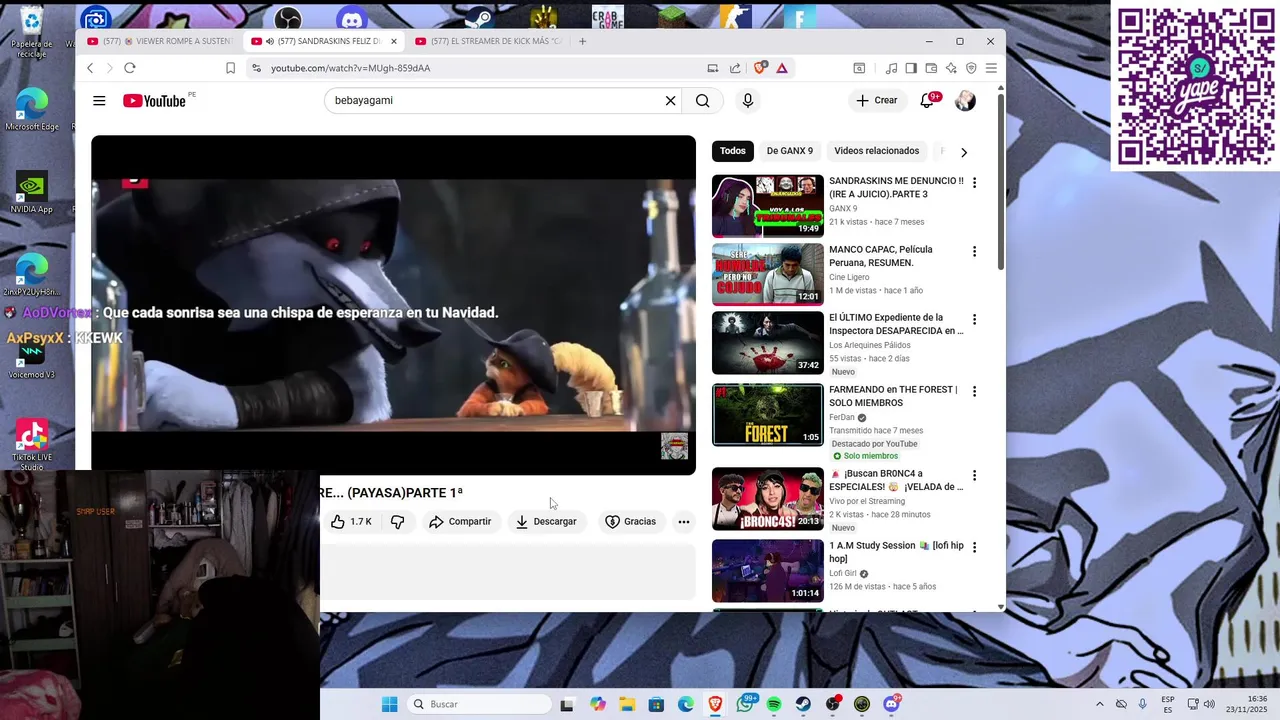Click the Crear create button
The image size is (1280, 720).
point(877,100)
